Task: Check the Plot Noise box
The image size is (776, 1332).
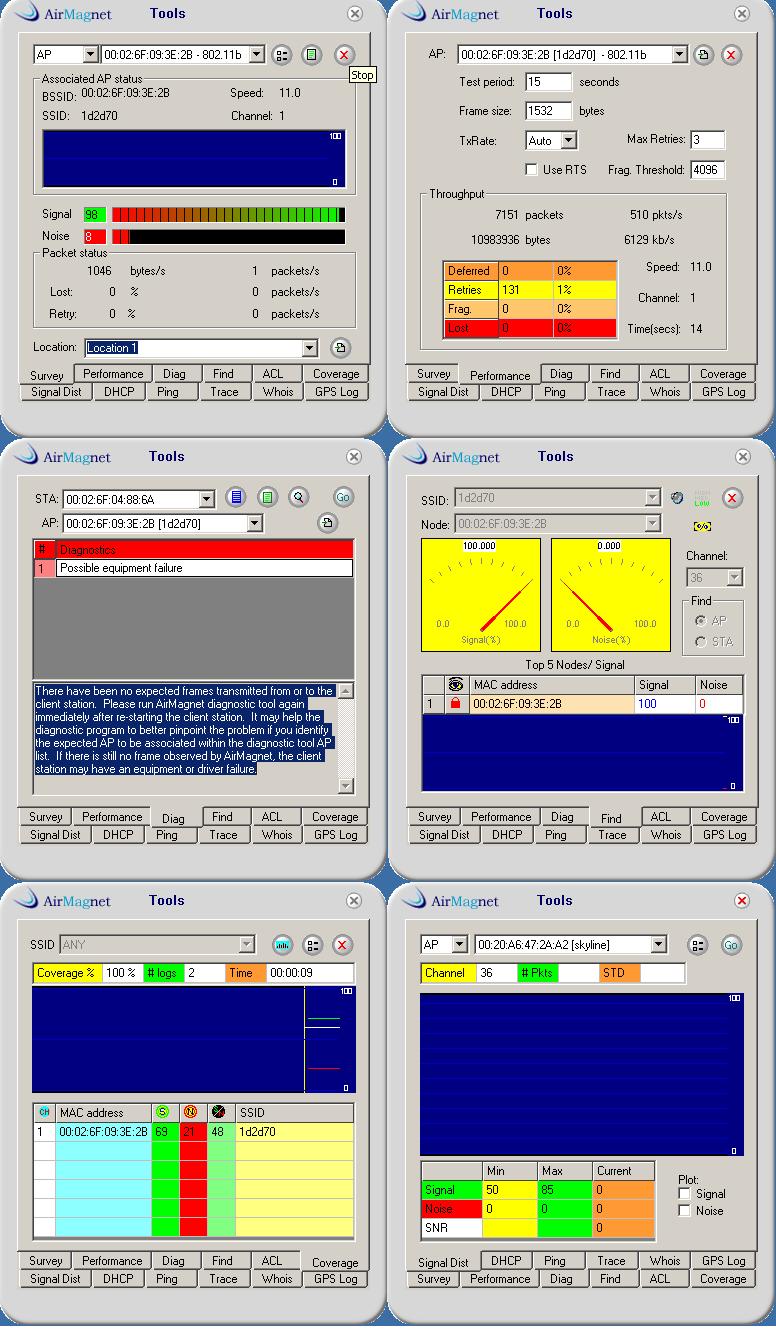Action: pyautogui.click(x=685, y=1211)
